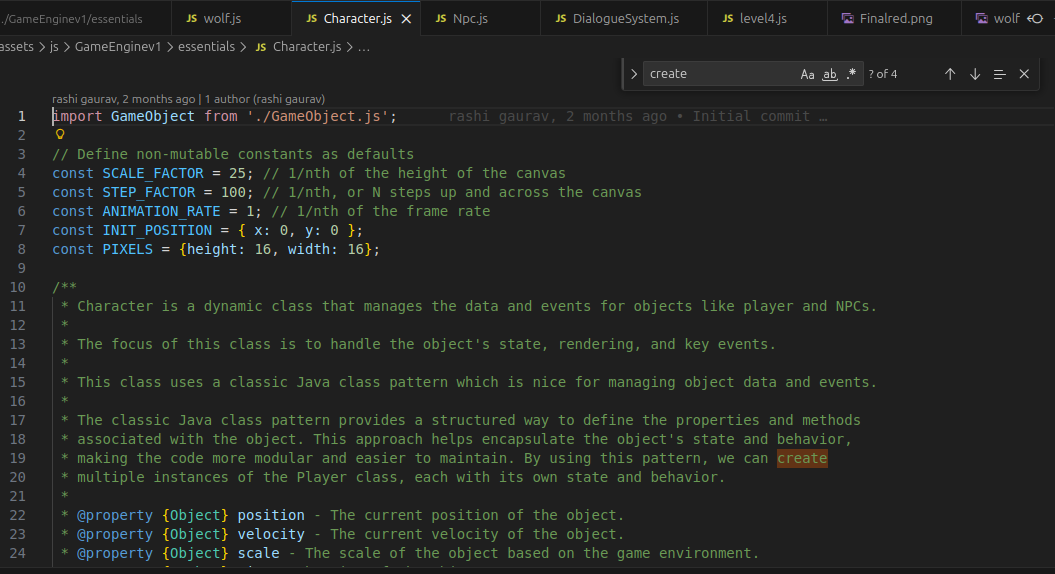
Task: Click the breadcrumb ellipsis symbol segment
Action: click(364, 47)
